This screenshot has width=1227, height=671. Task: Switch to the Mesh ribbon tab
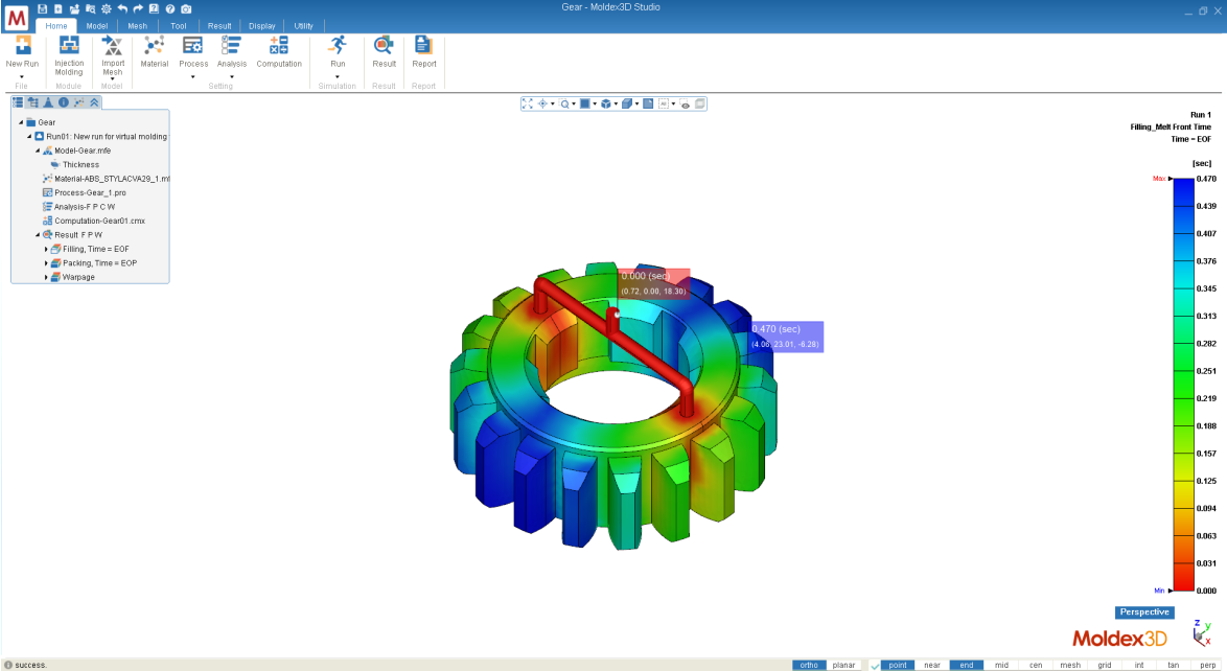click(137, 26)
